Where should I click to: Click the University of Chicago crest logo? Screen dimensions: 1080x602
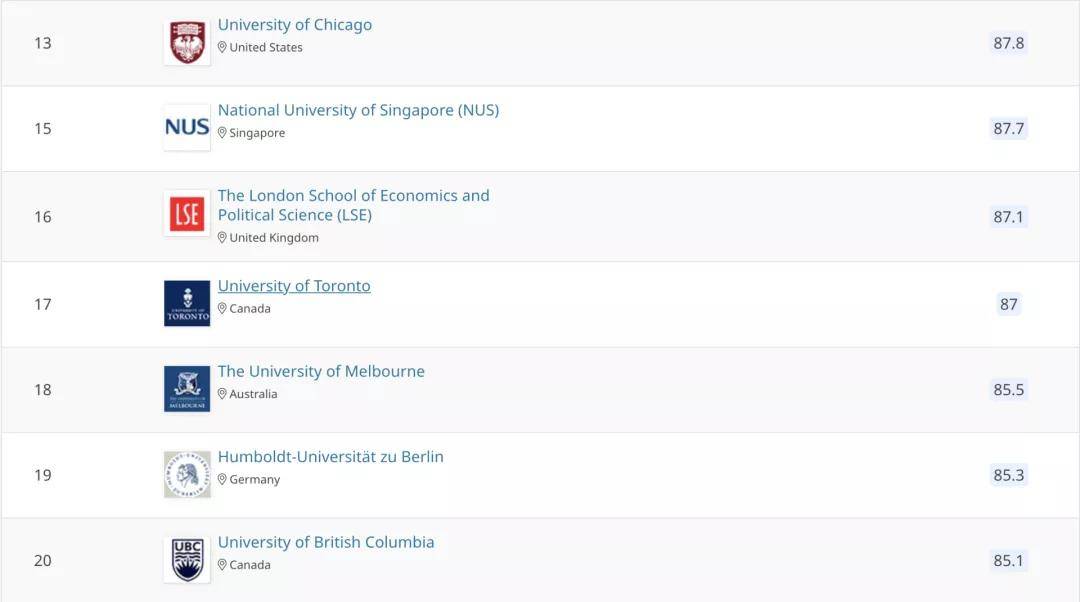tap(187, 43)
